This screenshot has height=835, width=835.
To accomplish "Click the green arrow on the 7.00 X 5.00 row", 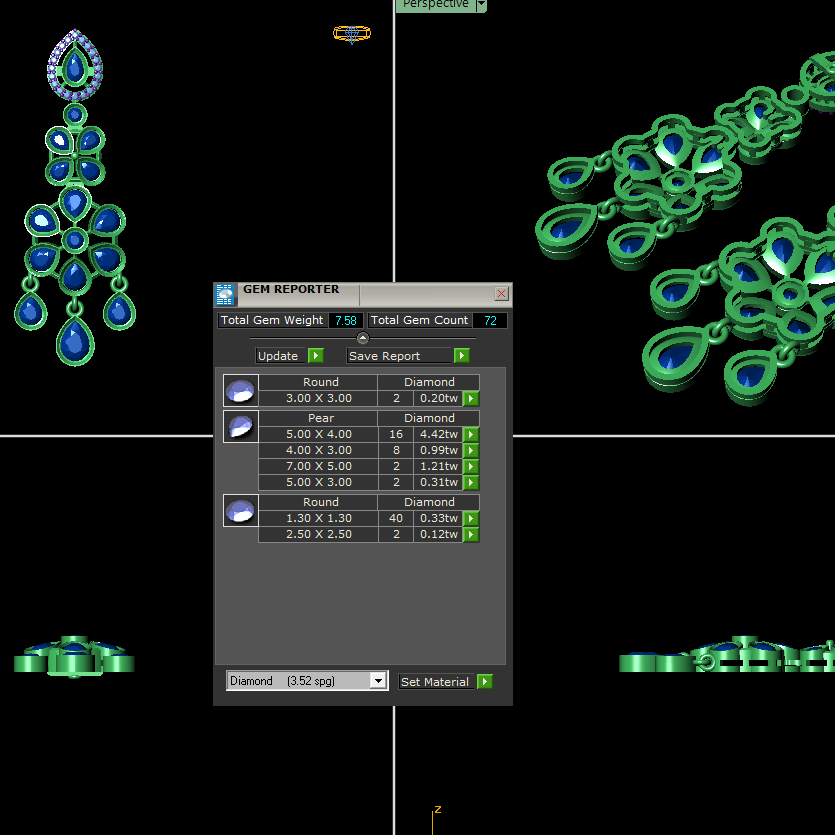I will click(470, 467).
